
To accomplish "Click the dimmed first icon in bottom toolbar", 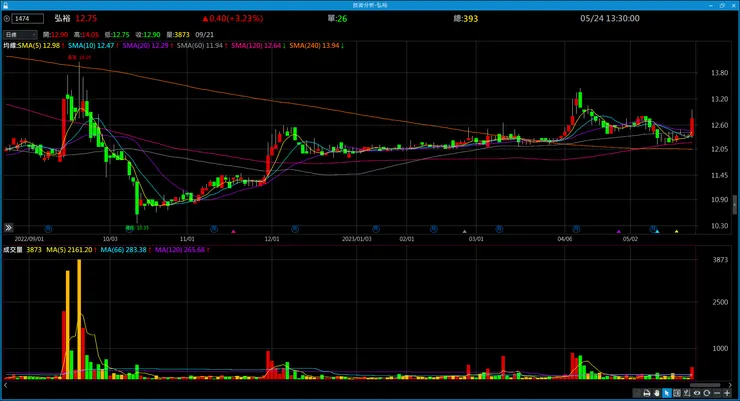I will click(x=637, y=393).
